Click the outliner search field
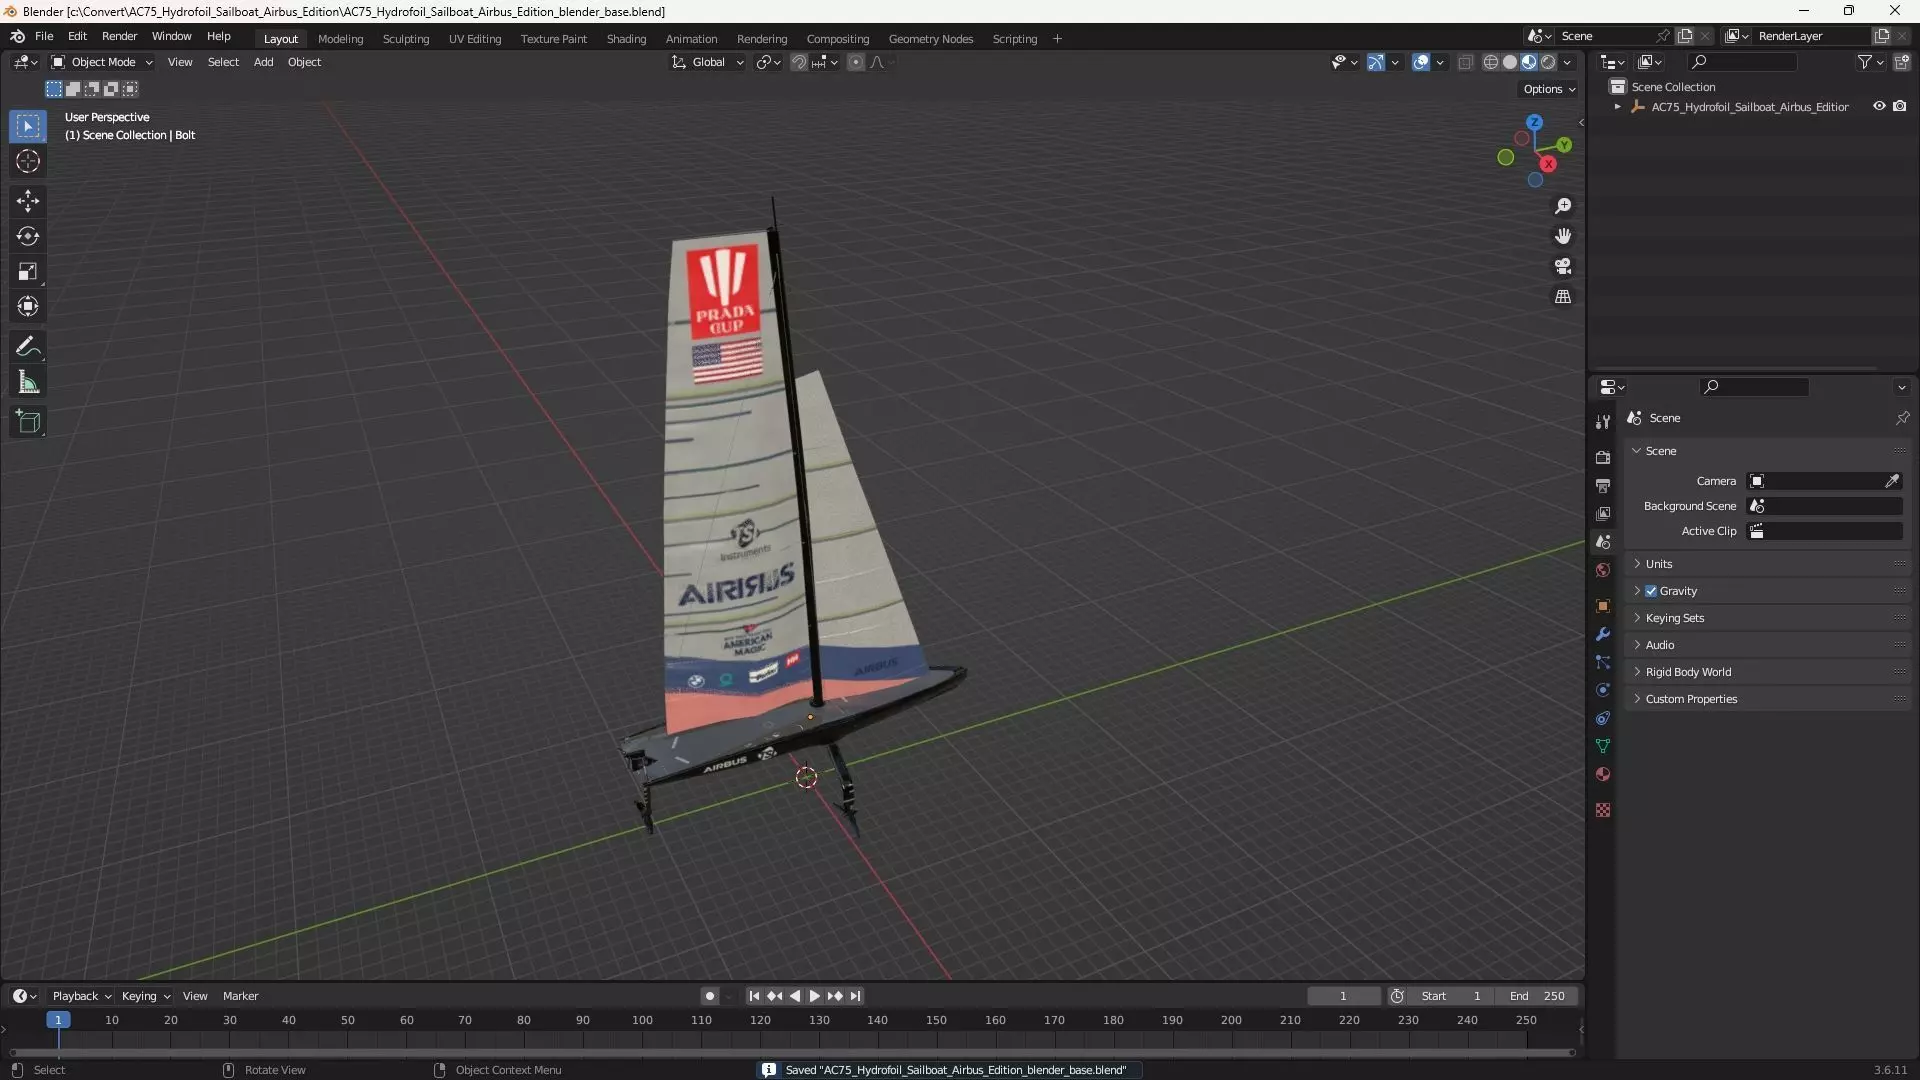 (1742, 62)
